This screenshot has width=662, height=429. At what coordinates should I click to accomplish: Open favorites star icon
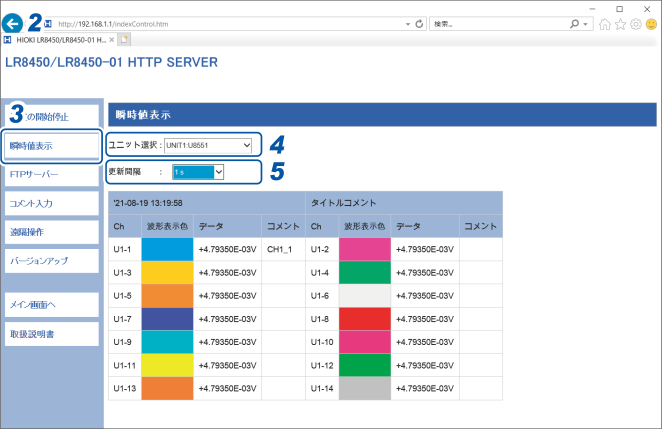(620, 24)
